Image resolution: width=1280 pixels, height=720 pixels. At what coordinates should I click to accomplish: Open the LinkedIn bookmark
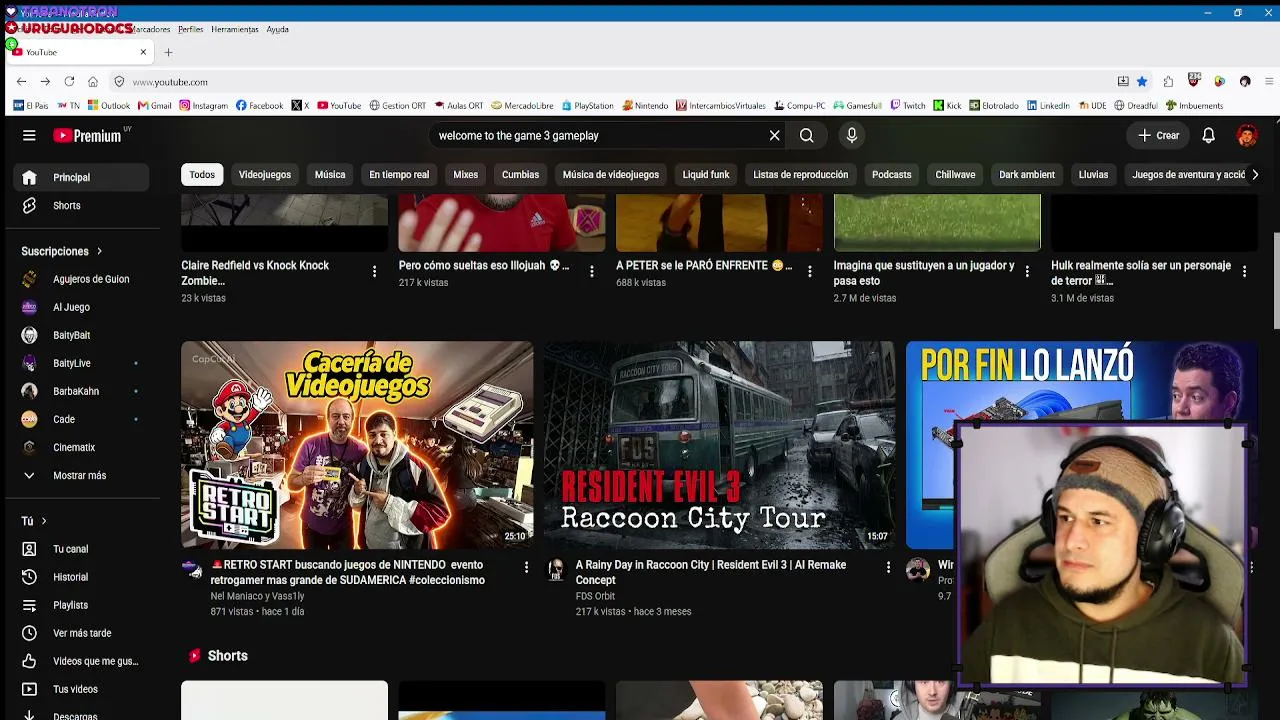pyautogui.click(x=1048, y=105)
